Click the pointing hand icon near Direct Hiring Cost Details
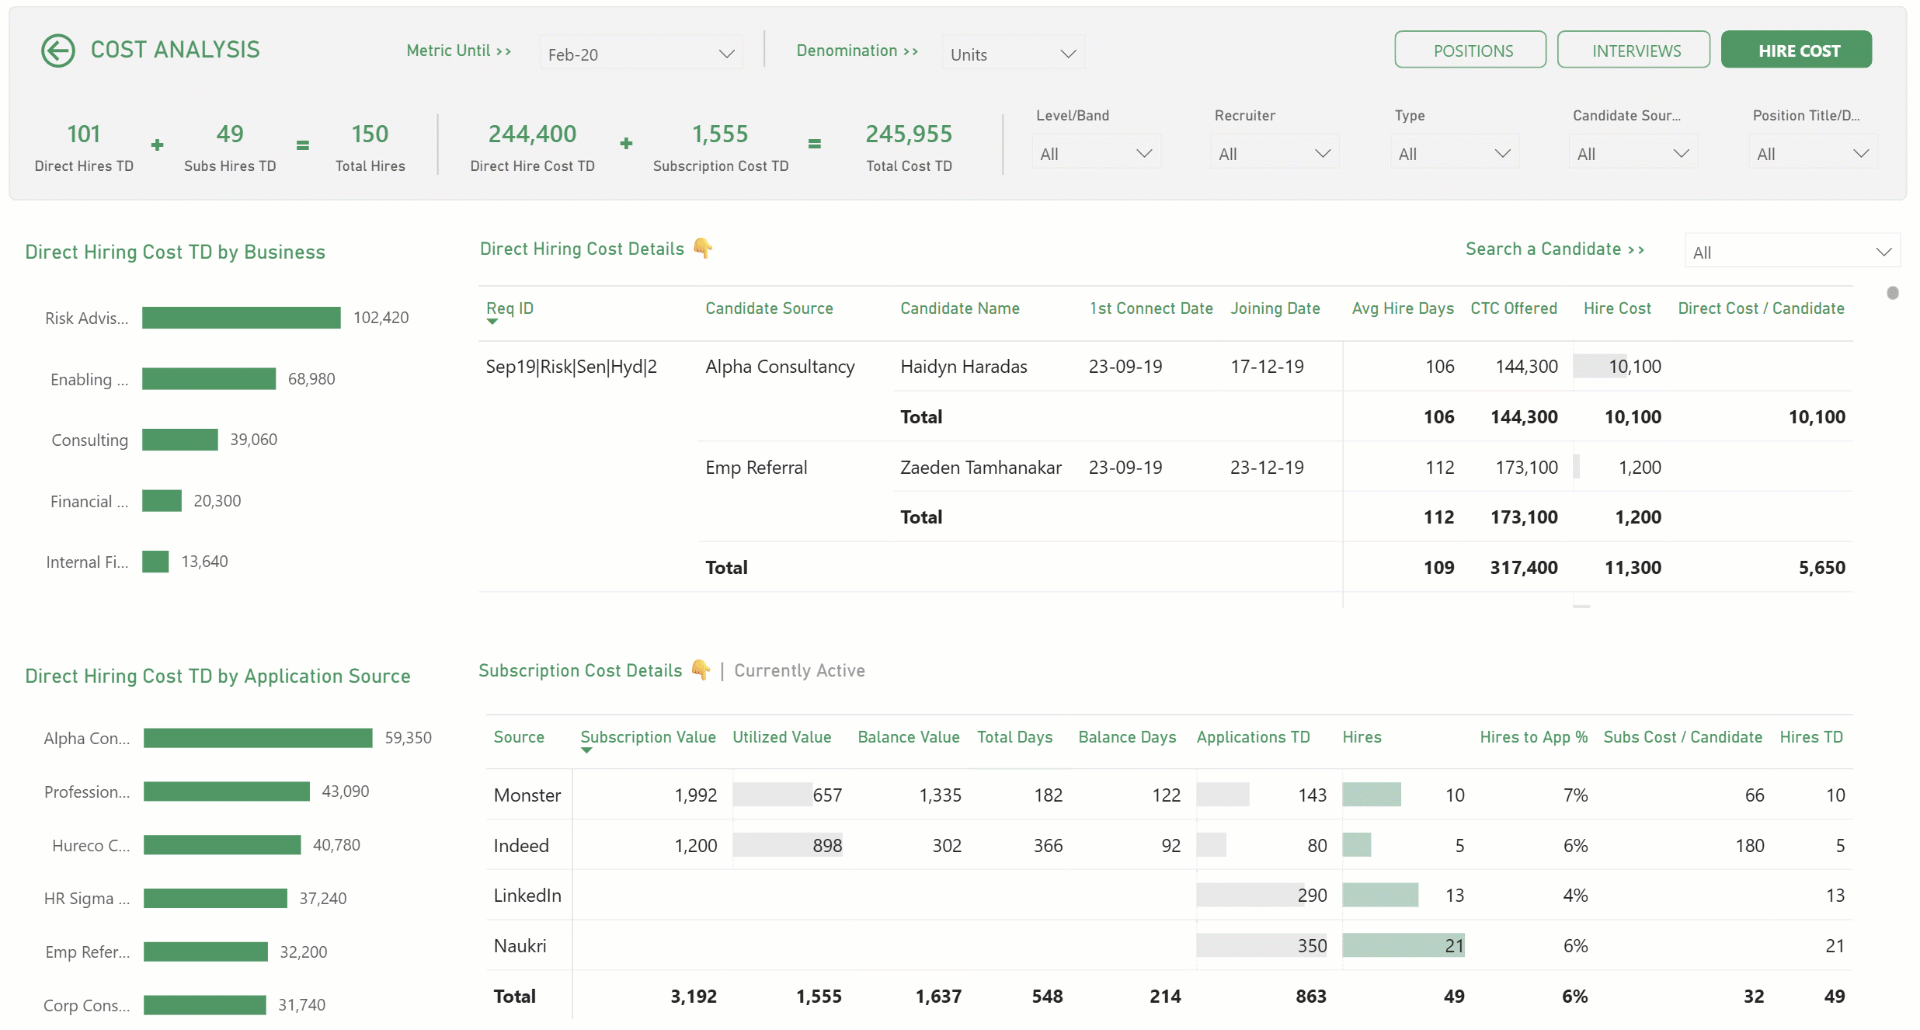1920x1030 pixels. click(703, 248)
